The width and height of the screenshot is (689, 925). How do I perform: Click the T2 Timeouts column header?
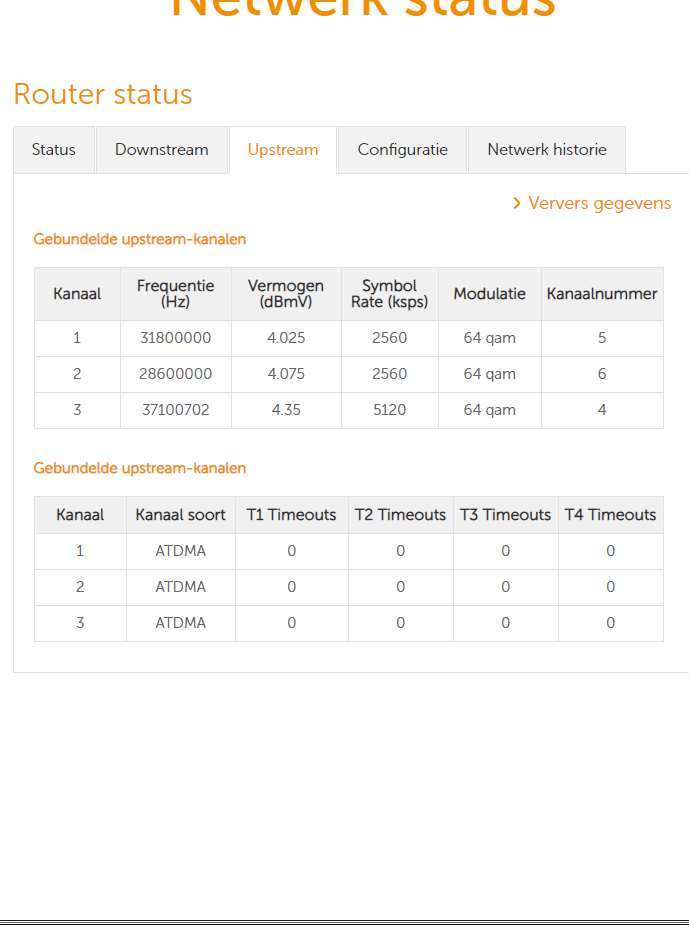(x=401, y=515)
